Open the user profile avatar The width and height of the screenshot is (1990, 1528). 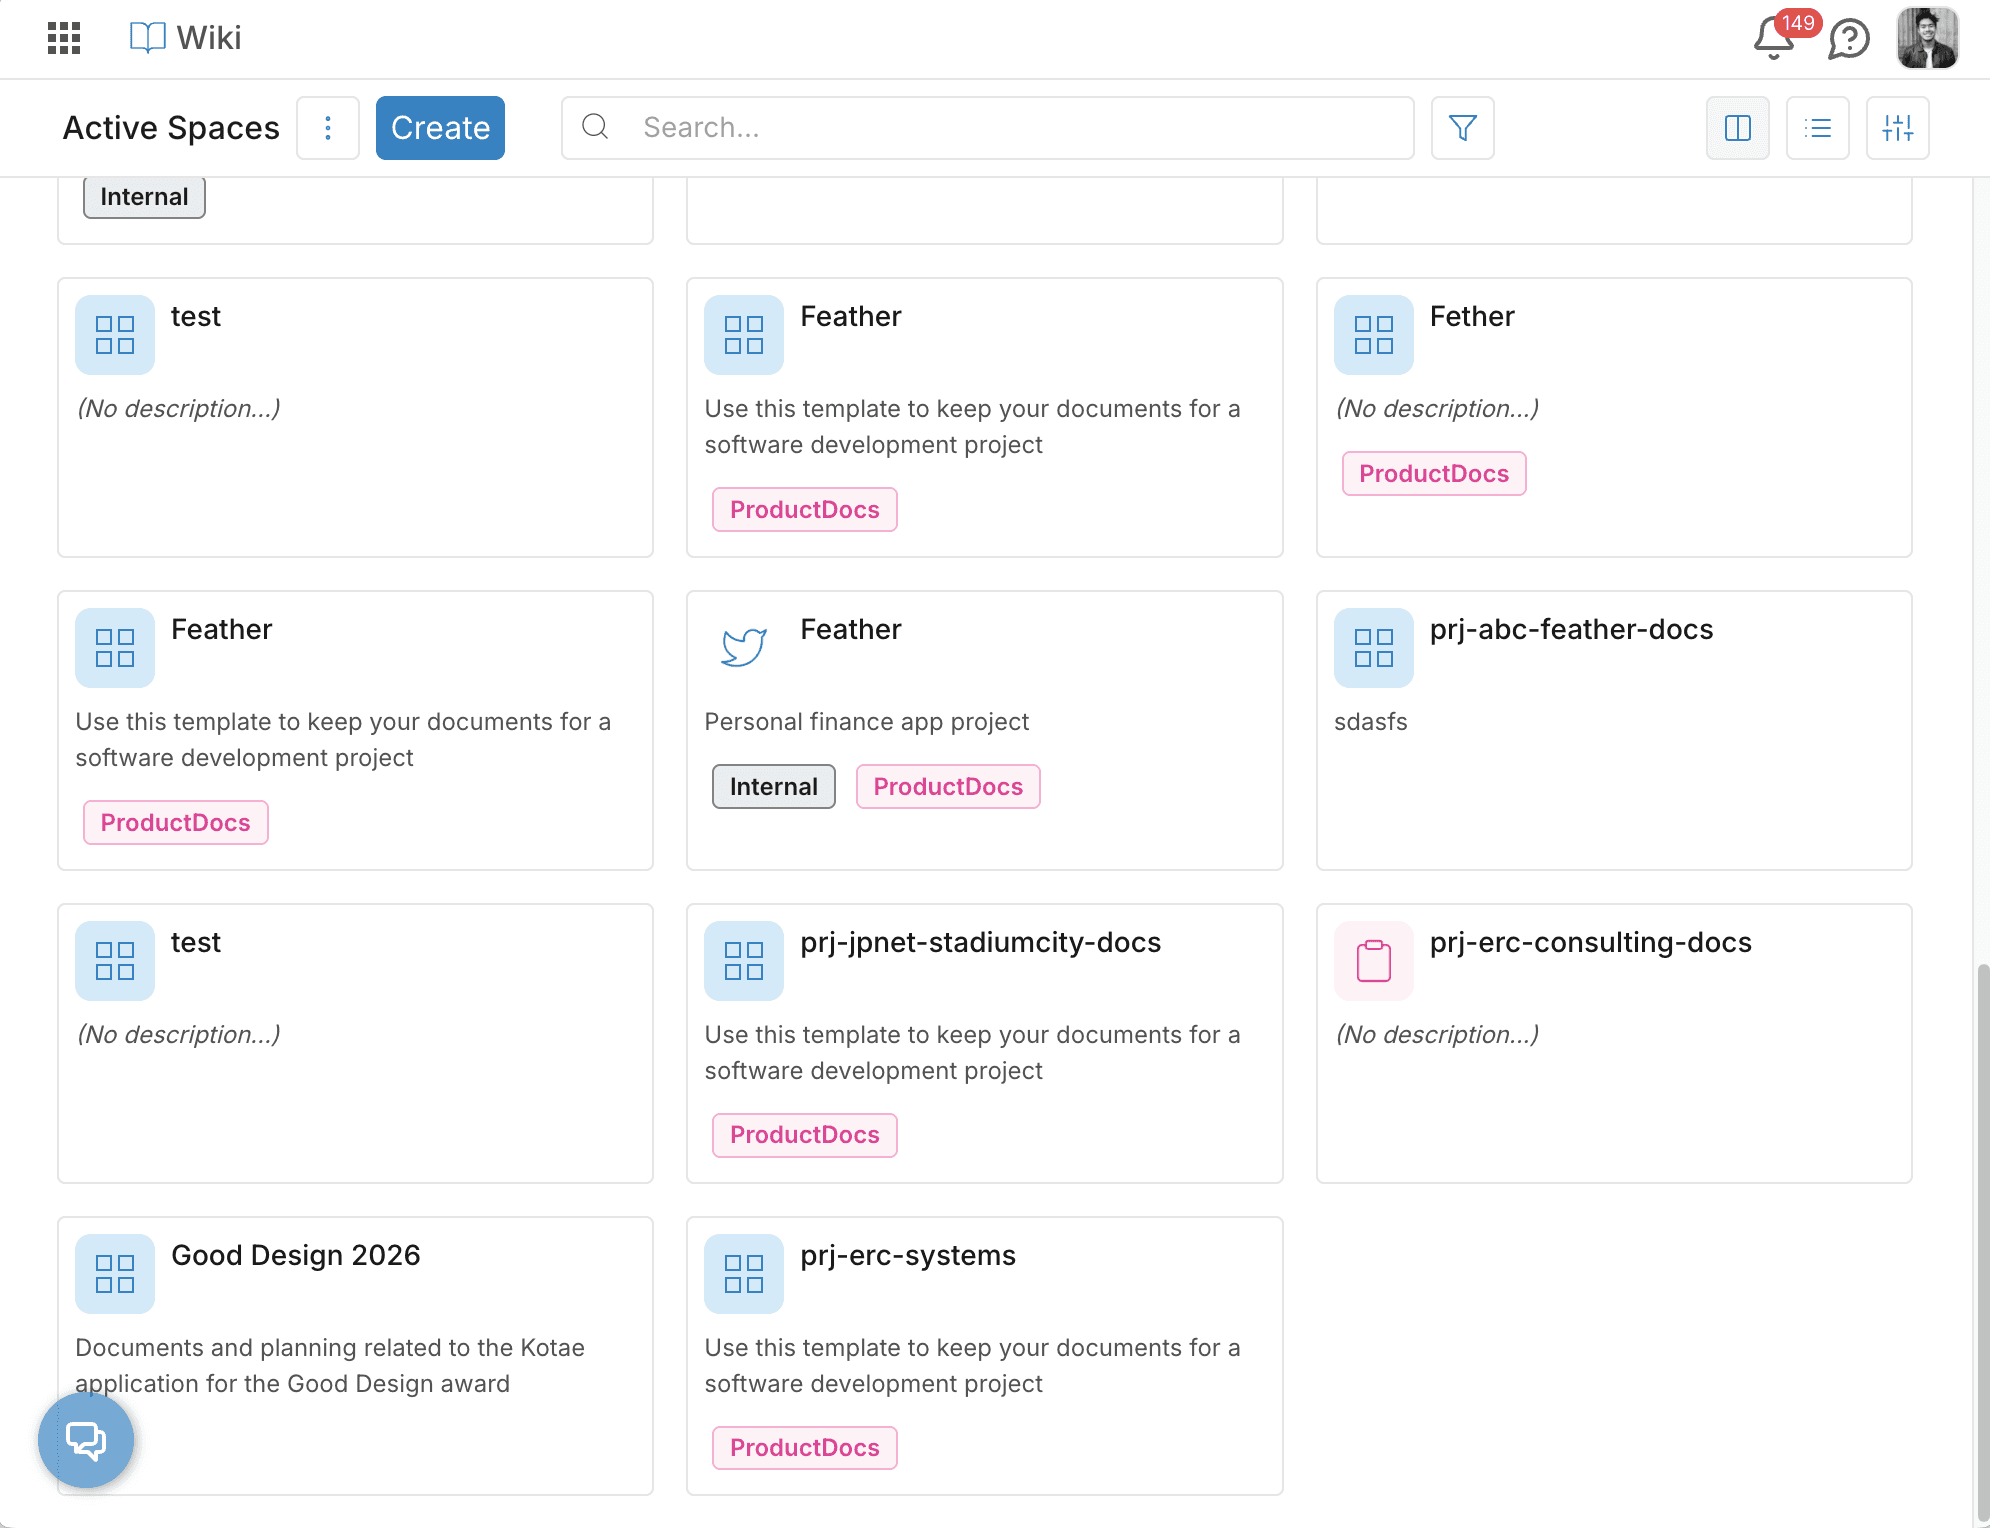pos(1927,38)
